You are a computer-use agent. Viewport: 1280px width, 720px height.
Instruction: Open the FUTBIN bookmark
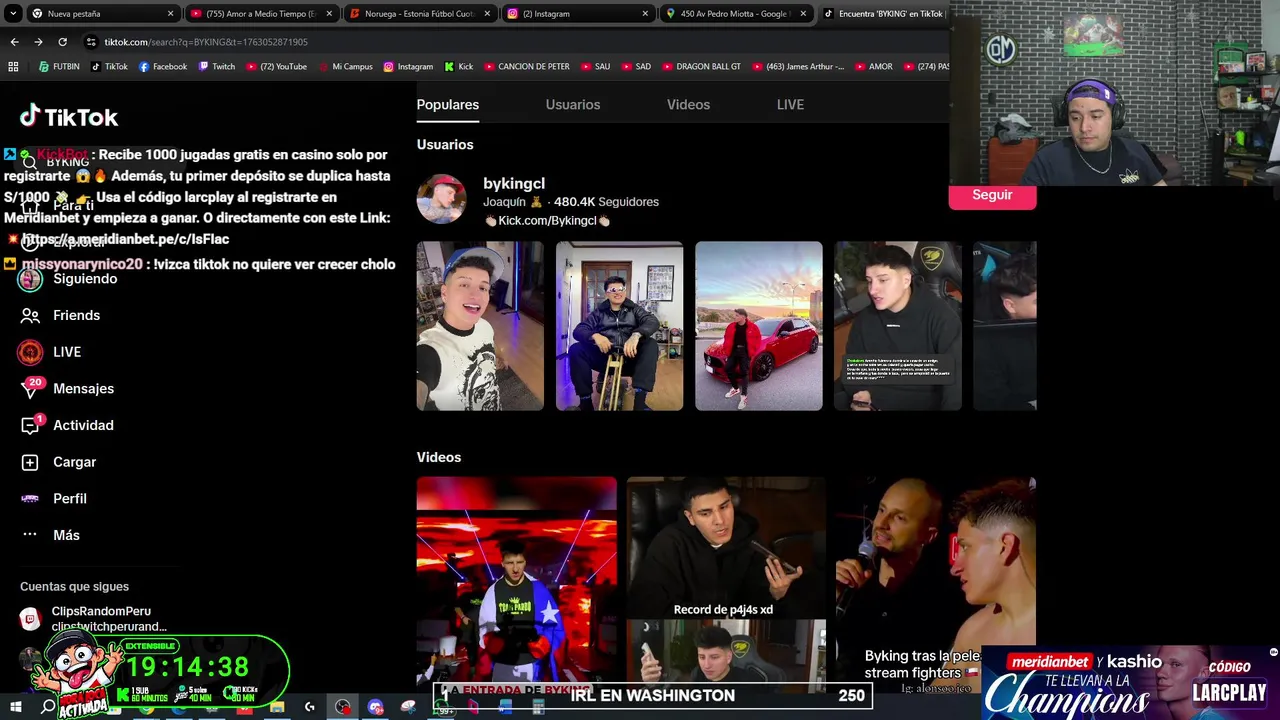[x=59, y=67]
